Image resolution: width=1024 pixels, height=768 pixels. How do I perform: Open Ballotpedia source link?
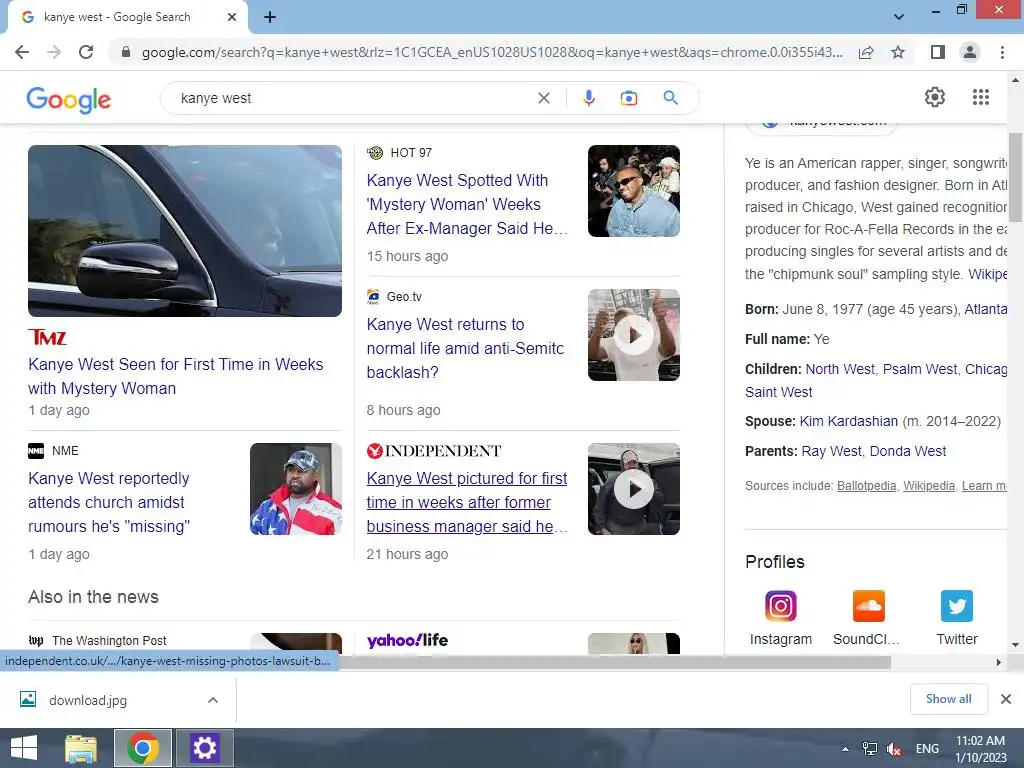867,486
